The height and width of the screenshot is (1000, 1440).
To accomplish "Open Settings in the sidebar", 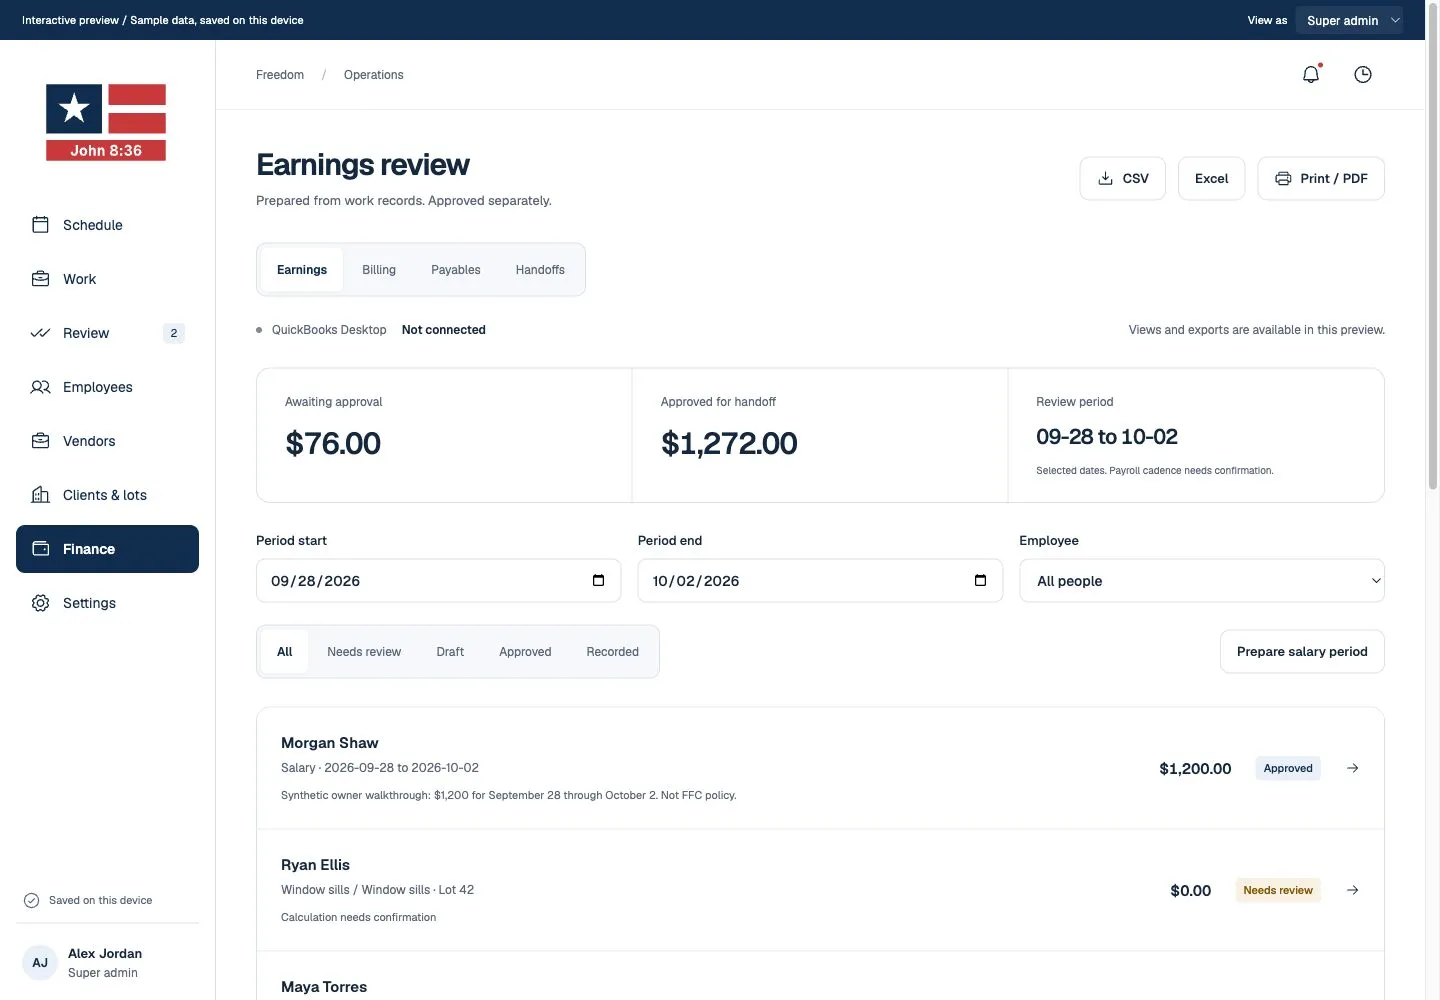I will click(x=107, y=603).
